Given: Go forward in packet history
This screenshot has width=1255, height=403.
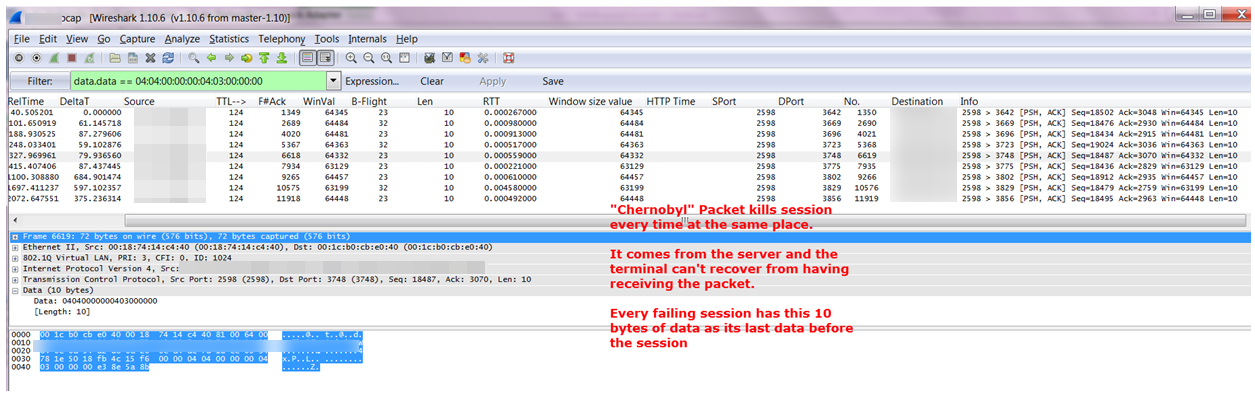Looking at the screenshot, I should (229, 57).
